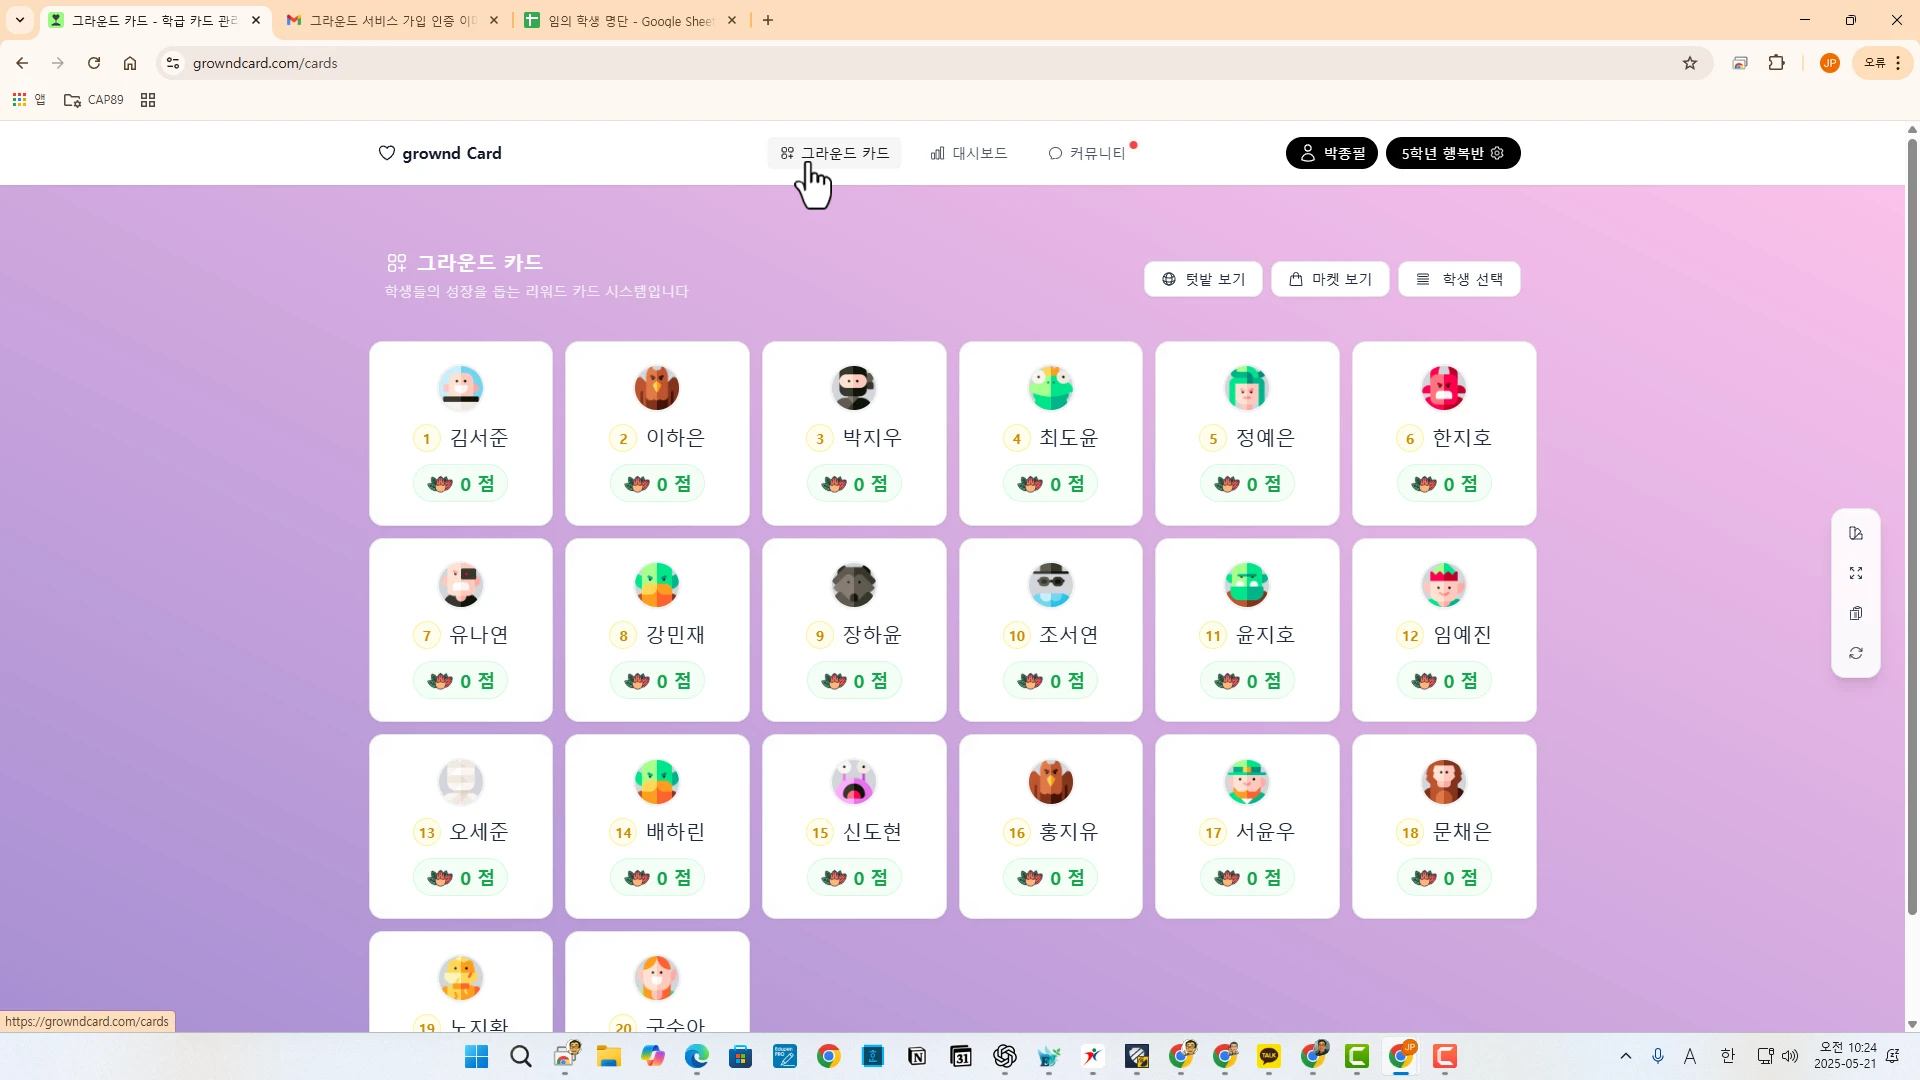Screen dimensions: 1920x1080
Task: Open the 그라운드 카드 menu item
Action: (834, 153)
